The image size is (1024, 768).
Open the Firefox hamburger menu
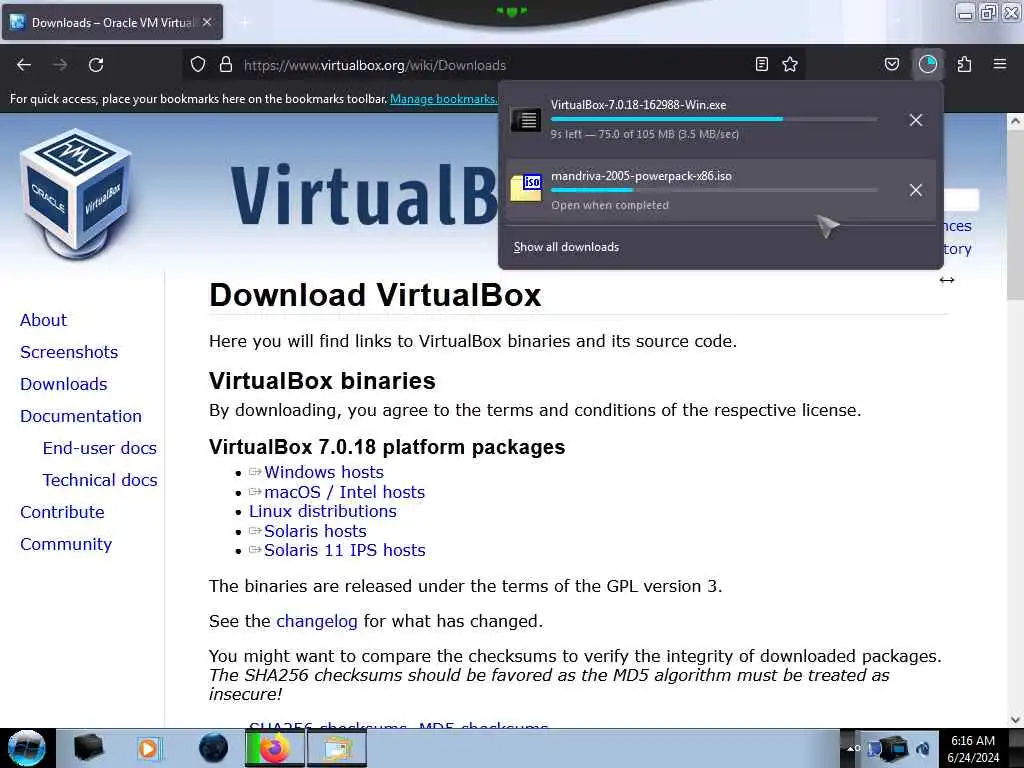pos(1000,64)
